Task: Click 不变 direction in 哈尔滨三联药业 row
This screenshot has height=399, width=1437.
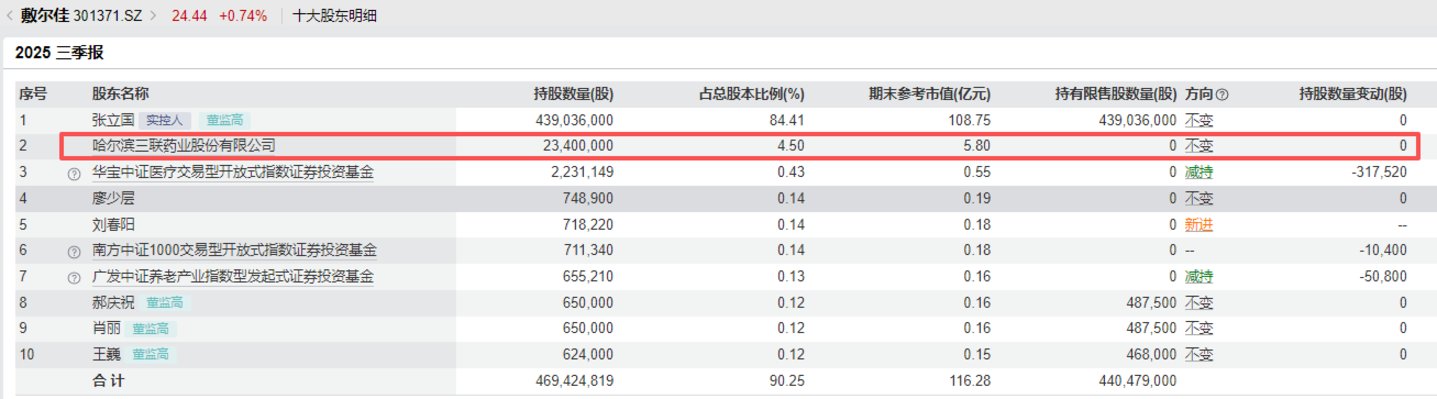Action: point(1199,146)
